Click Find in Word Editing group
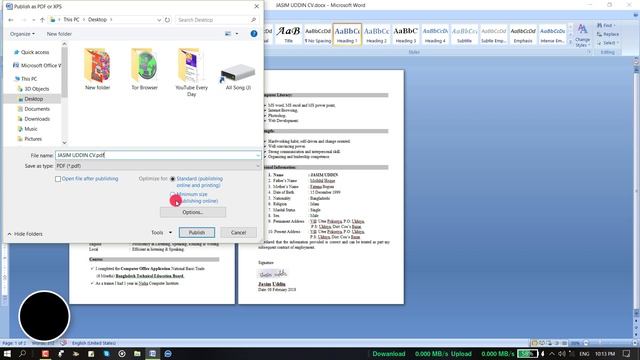640x360 pixels. [x=607, y=25]
